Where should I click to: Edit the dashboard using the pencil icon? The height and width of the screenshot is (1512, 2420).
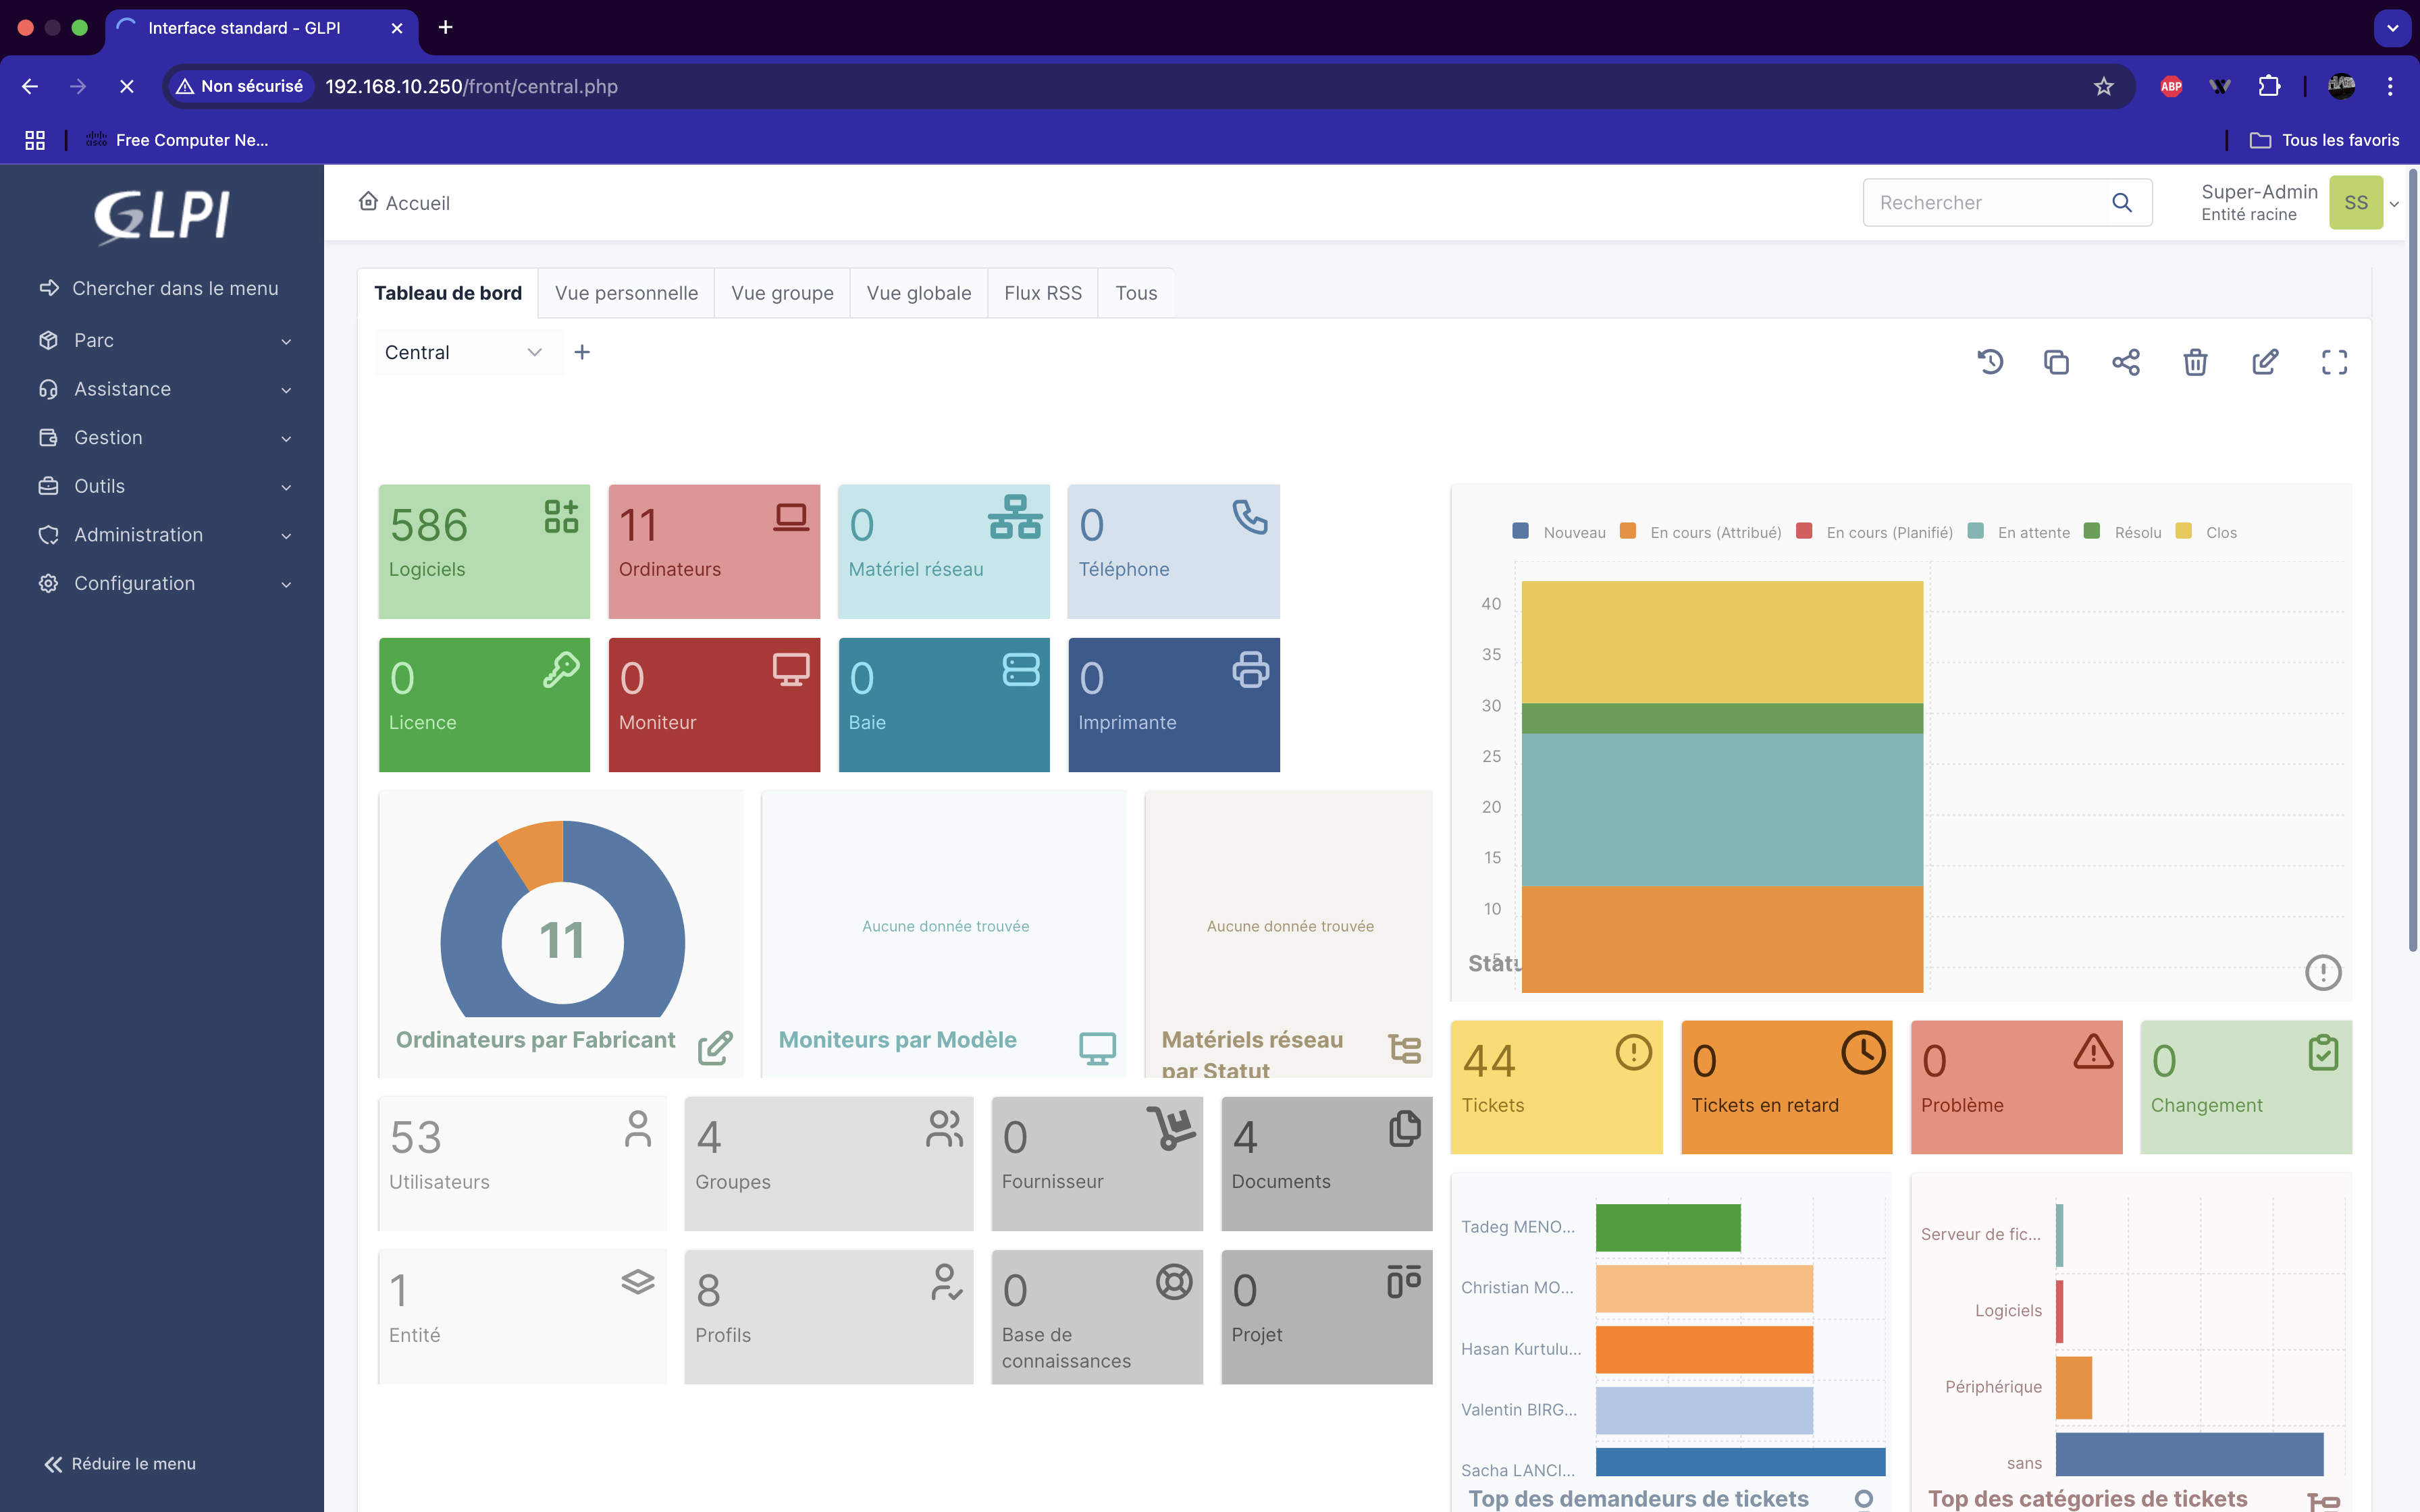2265,362
